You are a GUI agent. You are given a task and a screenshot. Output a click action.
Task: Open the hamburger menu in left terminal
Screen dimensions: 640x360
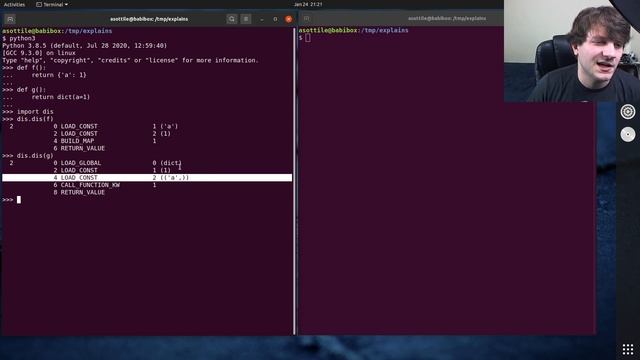pos(246,19)
